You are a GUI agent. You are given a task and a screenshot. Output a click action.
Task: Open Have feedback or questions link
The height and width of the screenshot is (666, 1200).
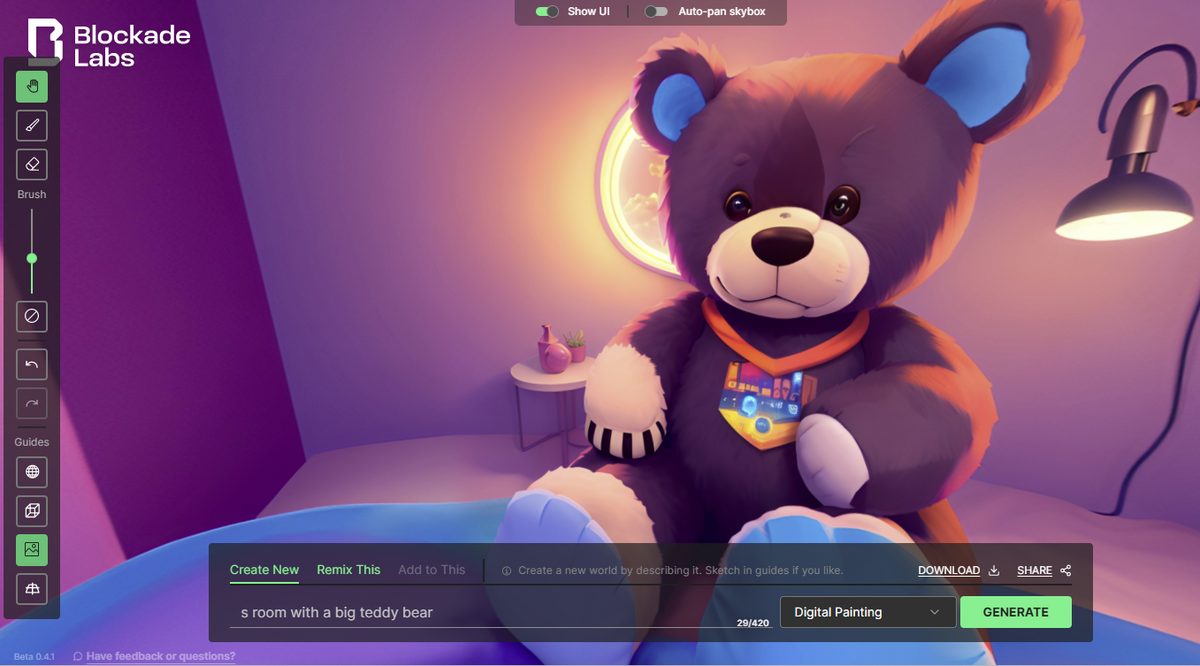pyautogui.click(x=161, y=657)
